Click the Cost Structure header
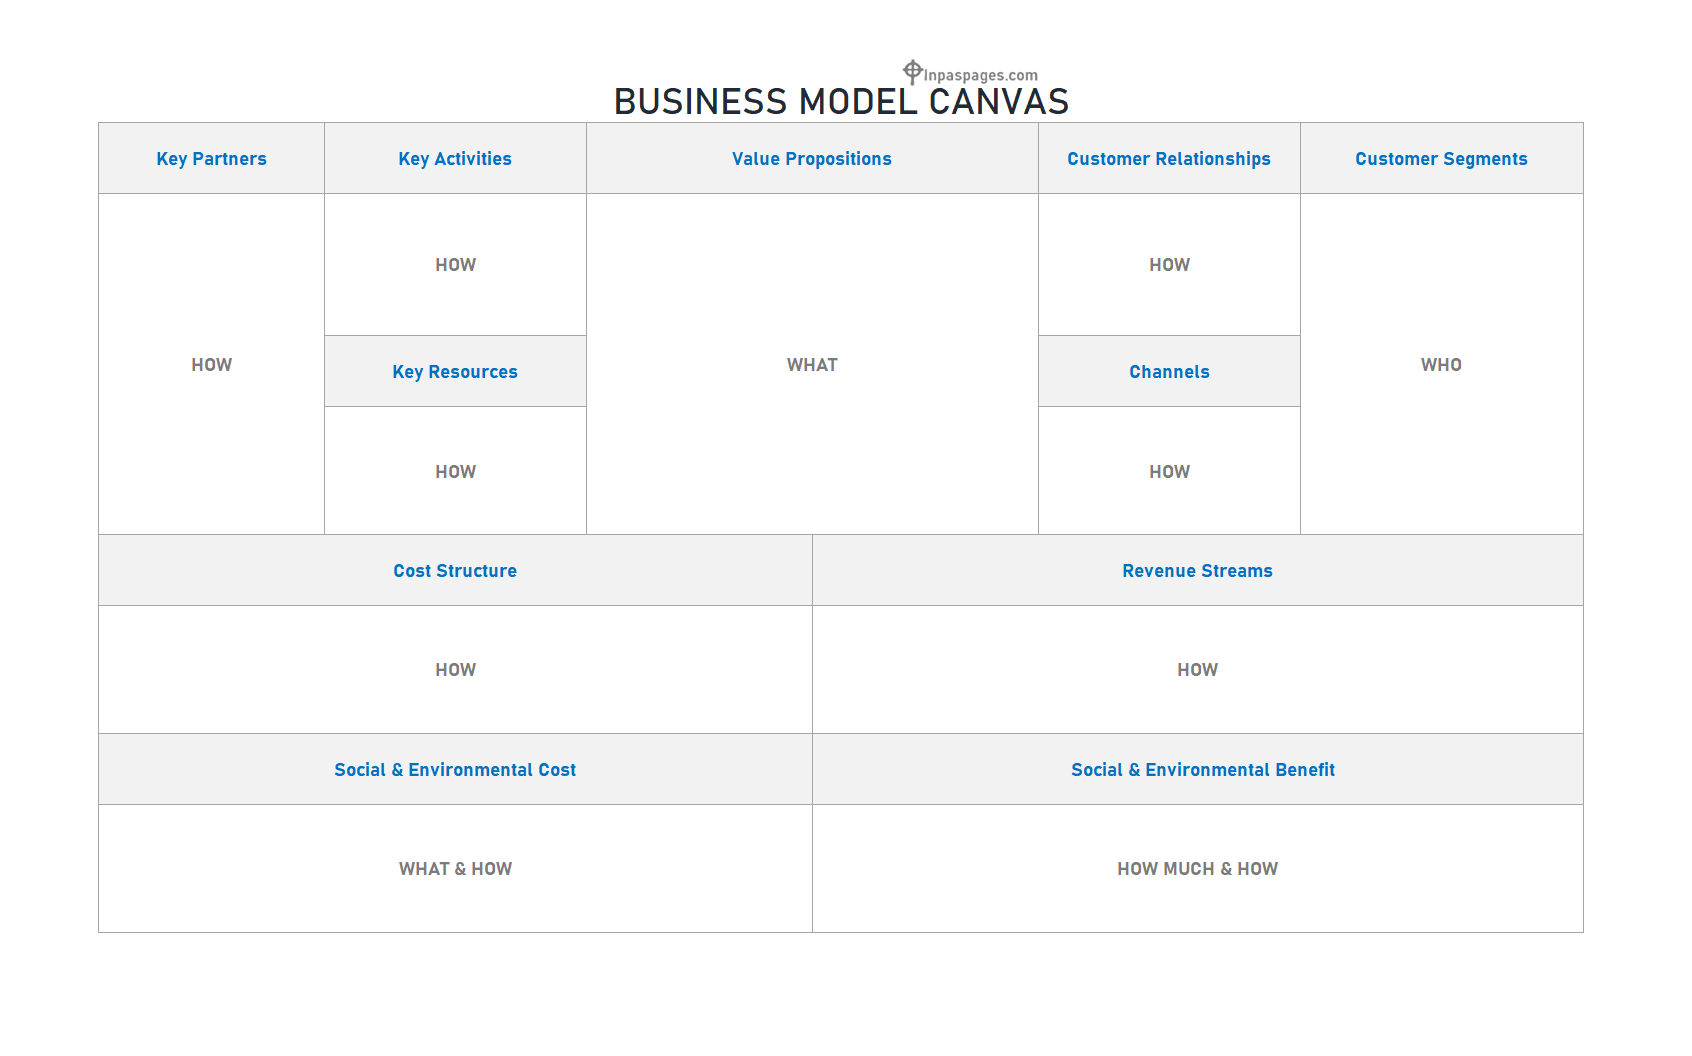The width and height of the screenshot is (1692, 1056). (x=455, y=570)
